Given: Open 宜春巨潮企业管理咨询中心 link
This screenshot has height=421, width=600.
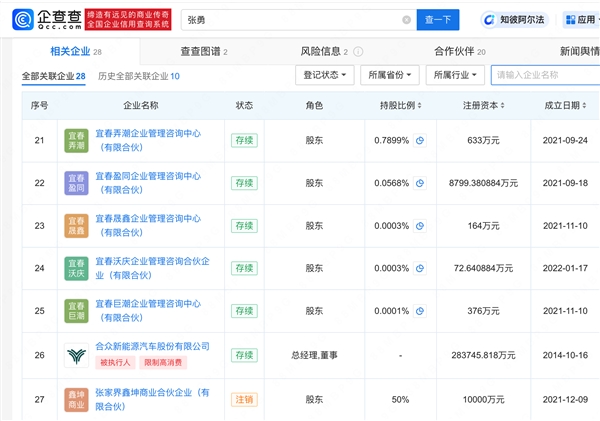Looking at the screenshot, I should (148, 311).
